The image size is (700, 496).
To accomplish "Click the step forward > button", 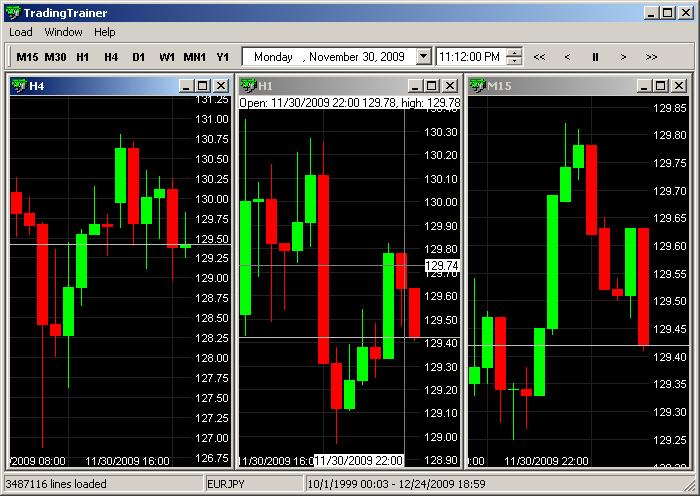I will coord(623,57).
